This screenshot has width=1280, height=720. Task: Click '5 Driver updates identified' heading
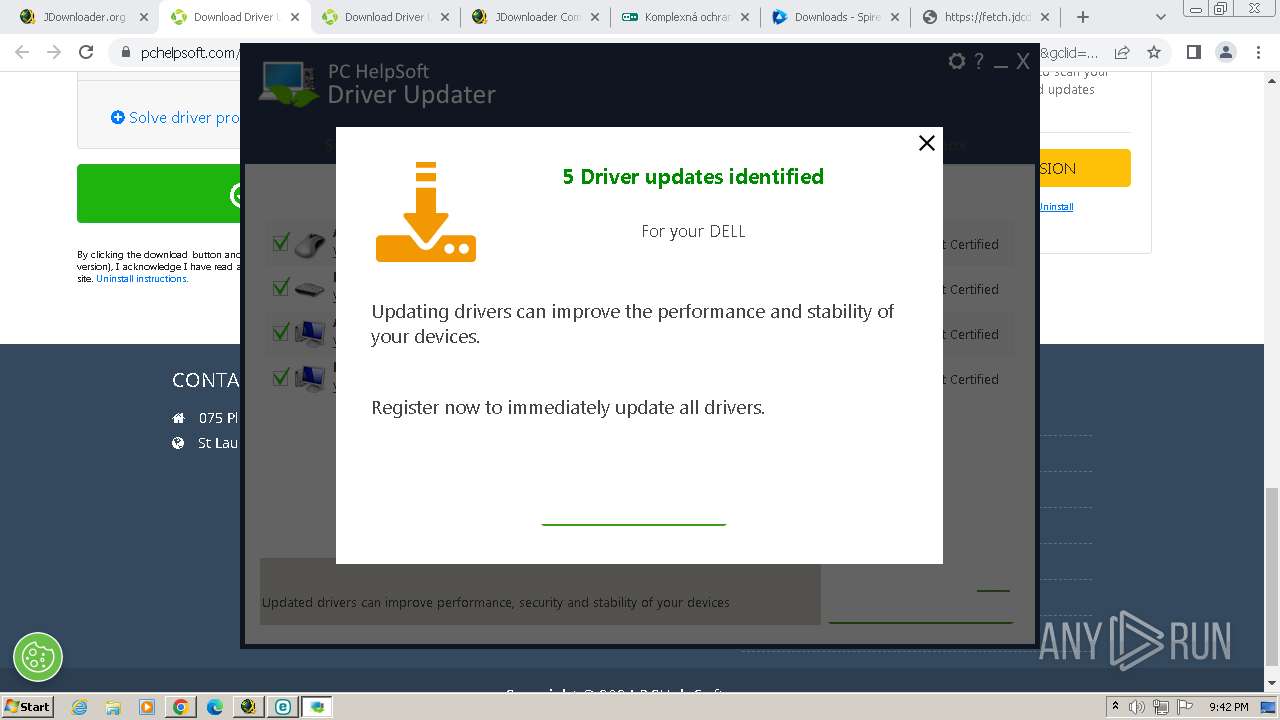(x=693, y=176)
